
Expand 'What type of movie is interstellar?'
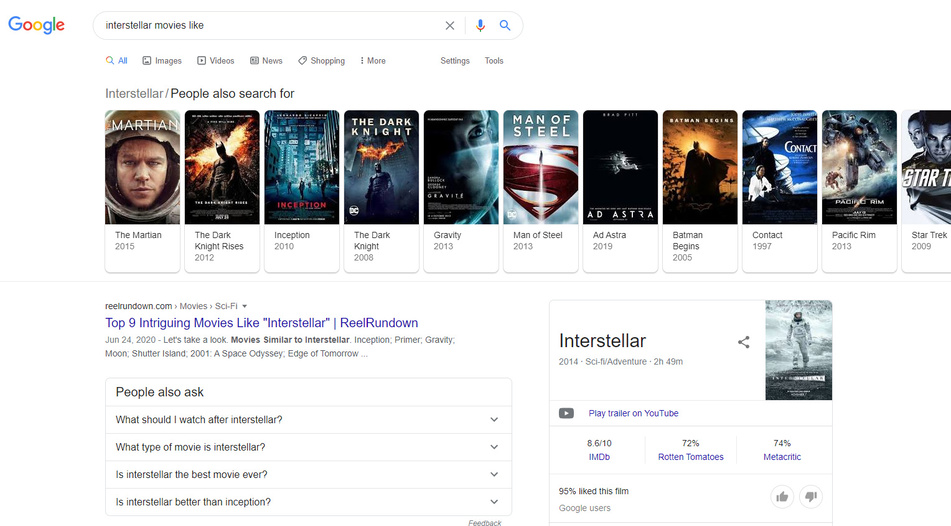(308, 447)
